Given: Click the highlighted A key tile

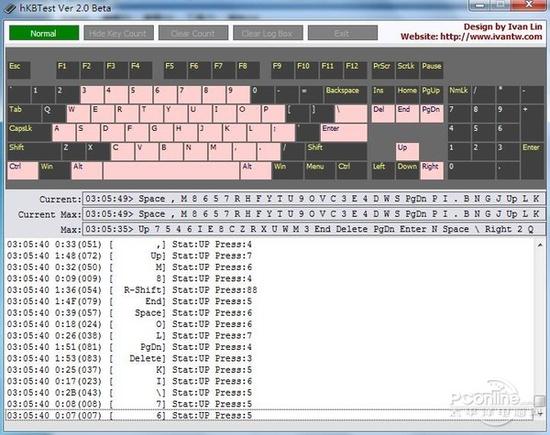Looking at the screenshot, I should click(x=63, y=132).
